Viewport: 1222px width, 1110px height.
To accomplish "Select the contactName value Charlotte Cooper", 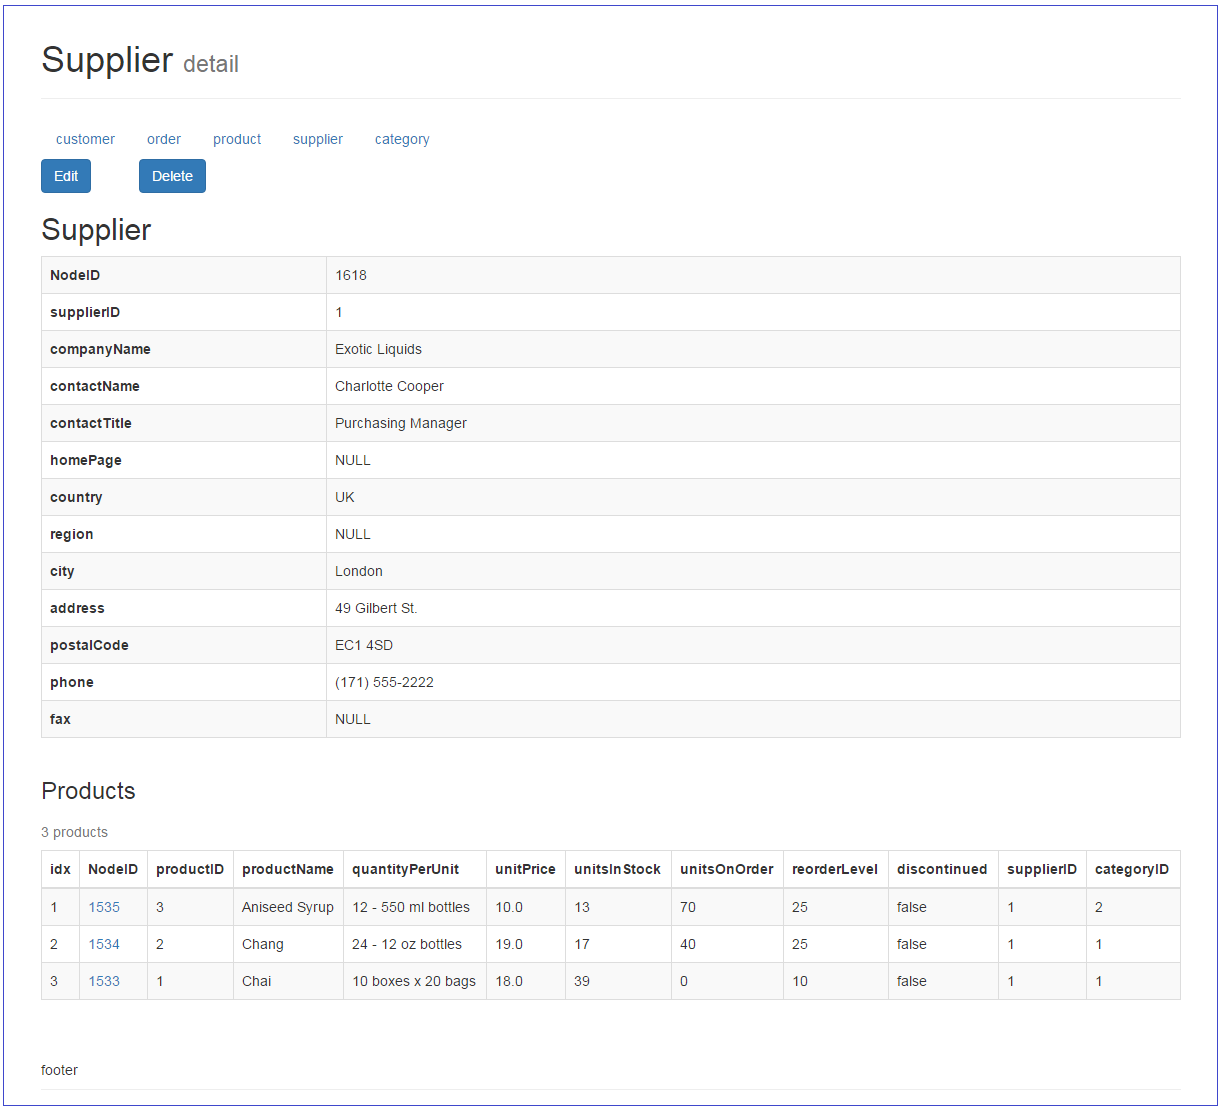I will click(x=389, y=386).
